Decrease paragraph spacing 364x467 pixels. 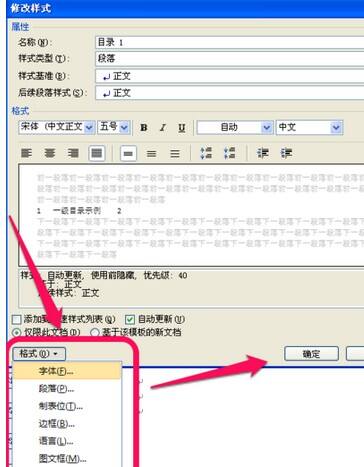pos(229,153)
